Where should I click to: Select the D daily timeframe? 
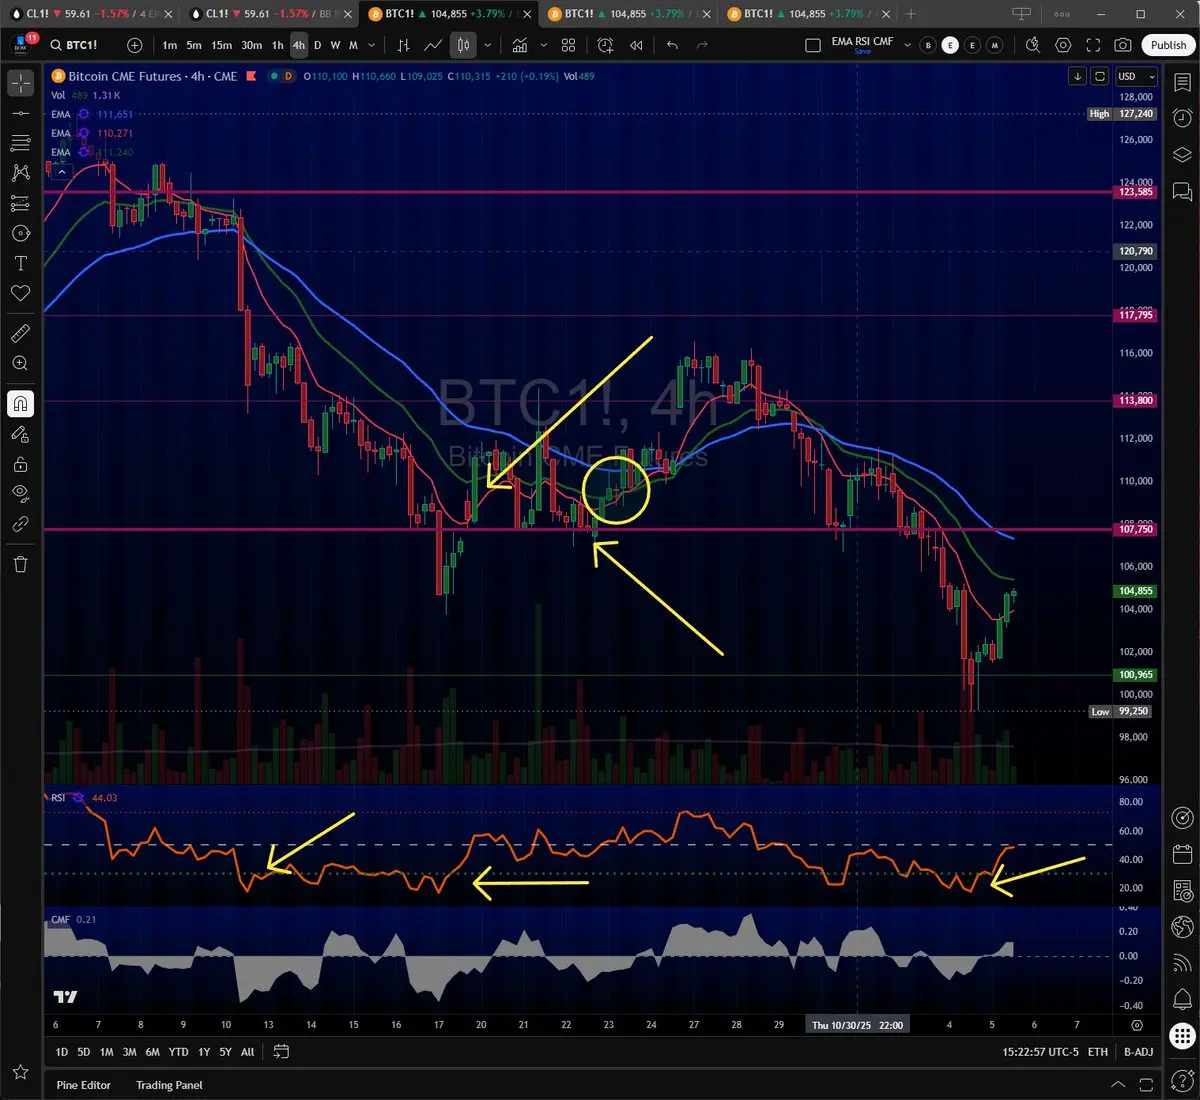tap(317, 45)
